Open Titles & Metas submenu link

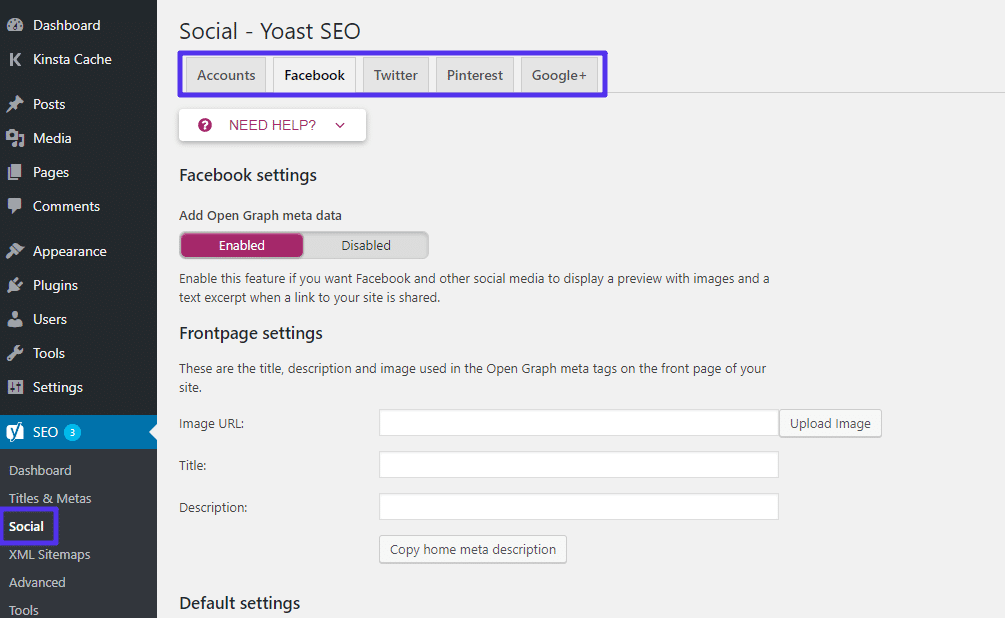pos(50,498)
